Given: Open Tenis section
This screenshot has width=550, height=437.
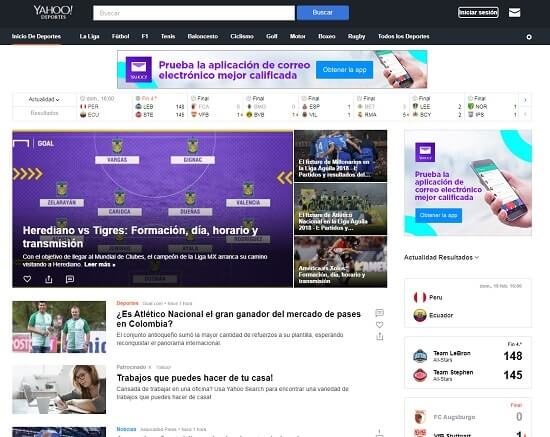Looking at the screenshot, I should tap(168, 36).
